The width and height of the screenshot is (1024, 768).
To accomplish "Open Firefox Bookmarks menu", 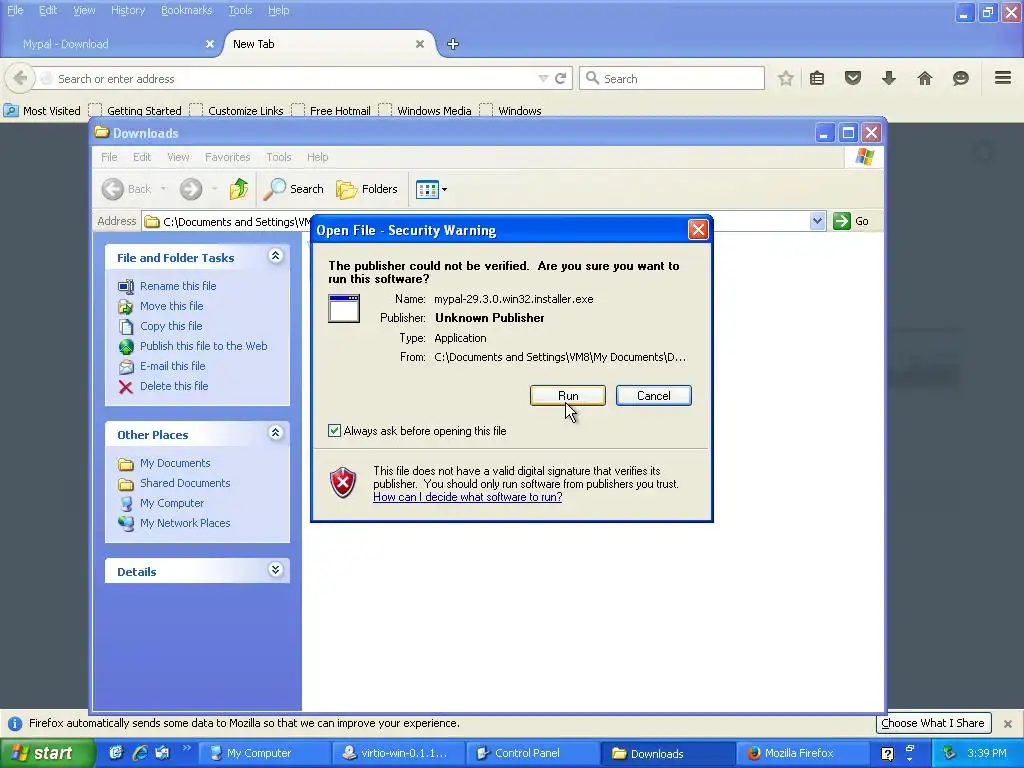I will click(187, 10).
